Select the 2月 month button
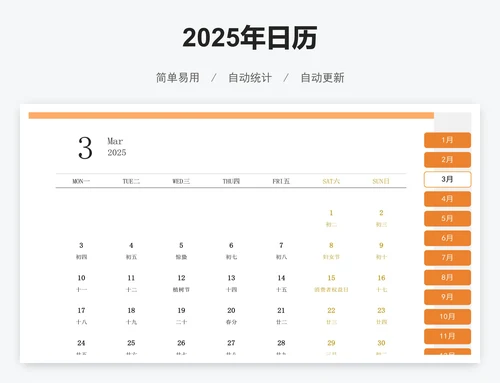 [x=447, y=160]
